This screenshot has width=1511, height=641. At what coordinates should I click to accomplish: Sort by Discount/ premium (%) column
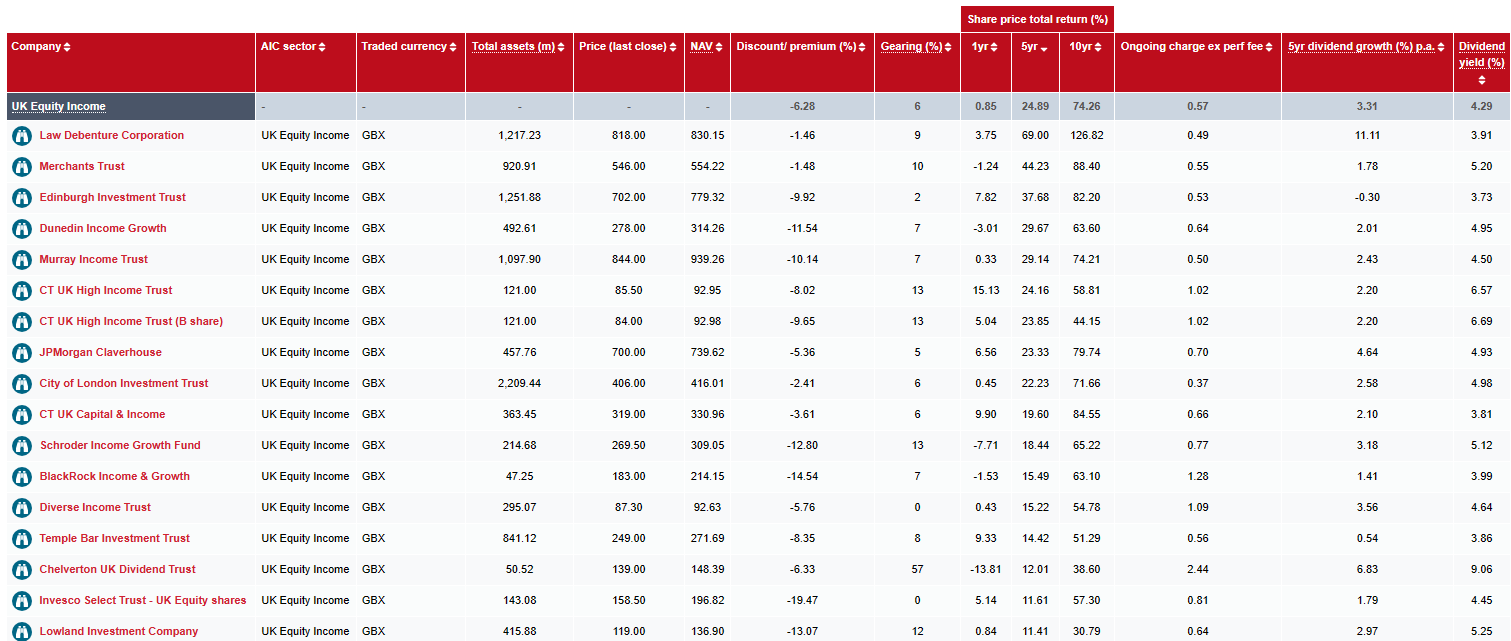[802, 47]
